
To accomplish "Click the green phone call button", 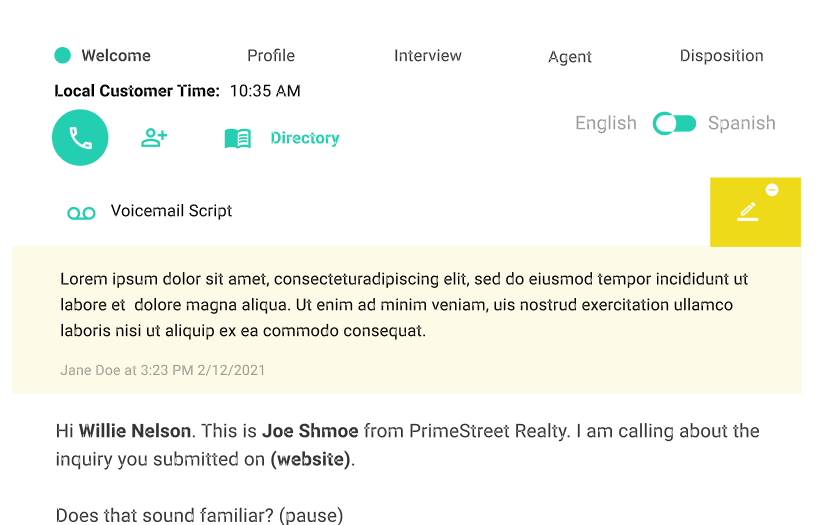I will [80, 138].
